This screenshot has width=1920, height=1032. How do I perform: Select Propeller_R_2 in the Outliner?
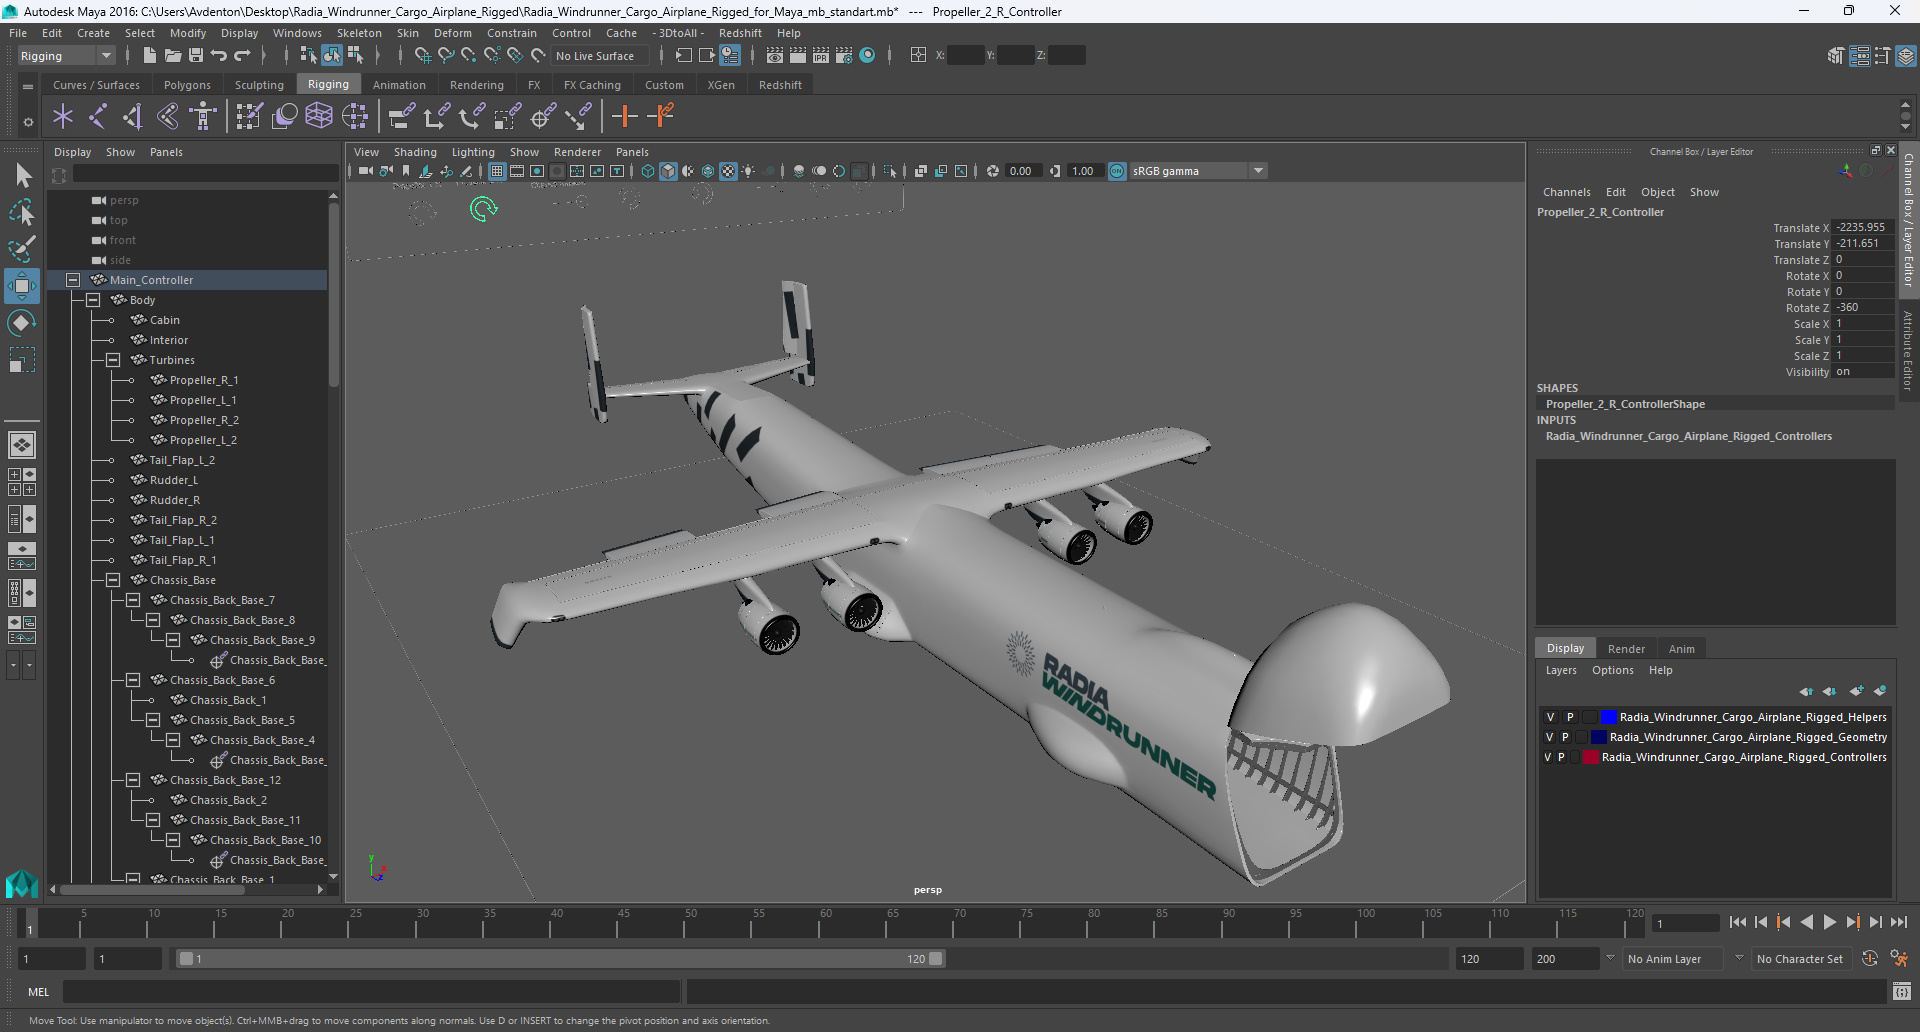coord(203,420)
